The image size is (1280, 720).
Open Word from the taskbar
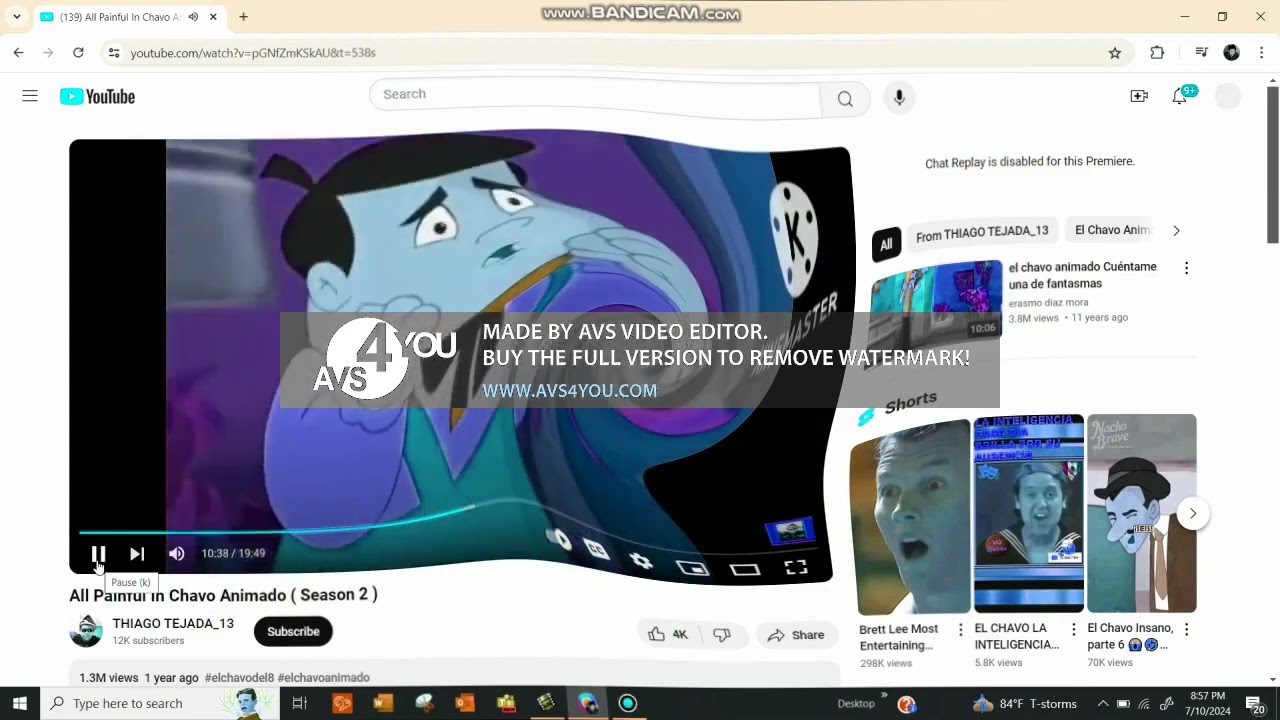[383, 703]
